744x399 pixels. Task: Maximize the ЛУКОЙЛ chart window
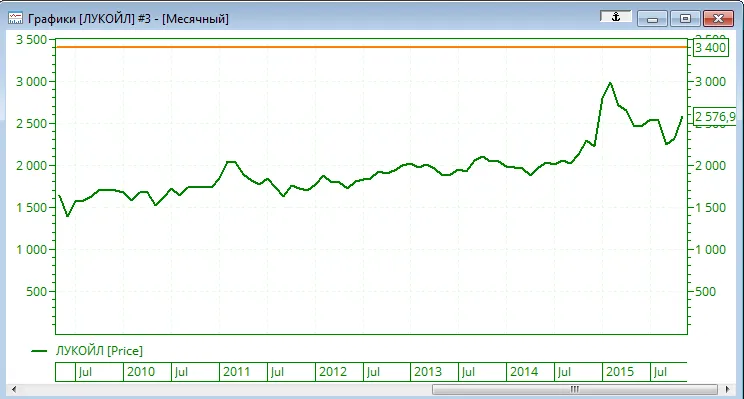pos(685,19)
